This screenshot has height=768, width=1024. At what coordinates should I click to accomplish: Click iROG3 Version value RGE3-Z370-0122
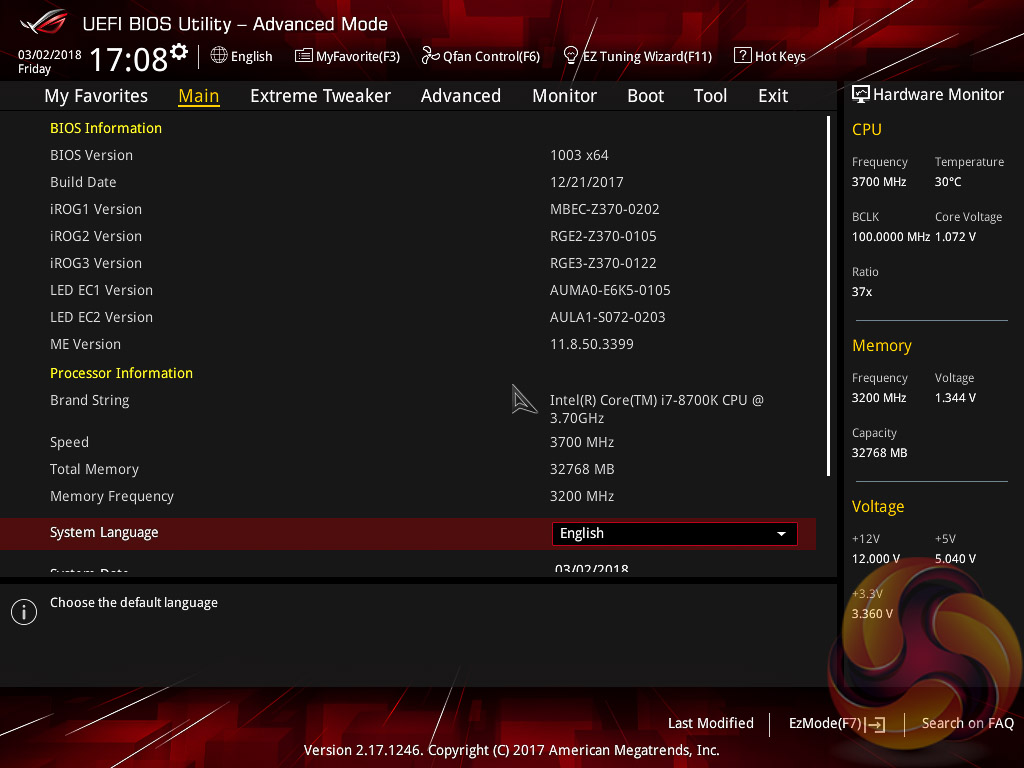[603, 263]
